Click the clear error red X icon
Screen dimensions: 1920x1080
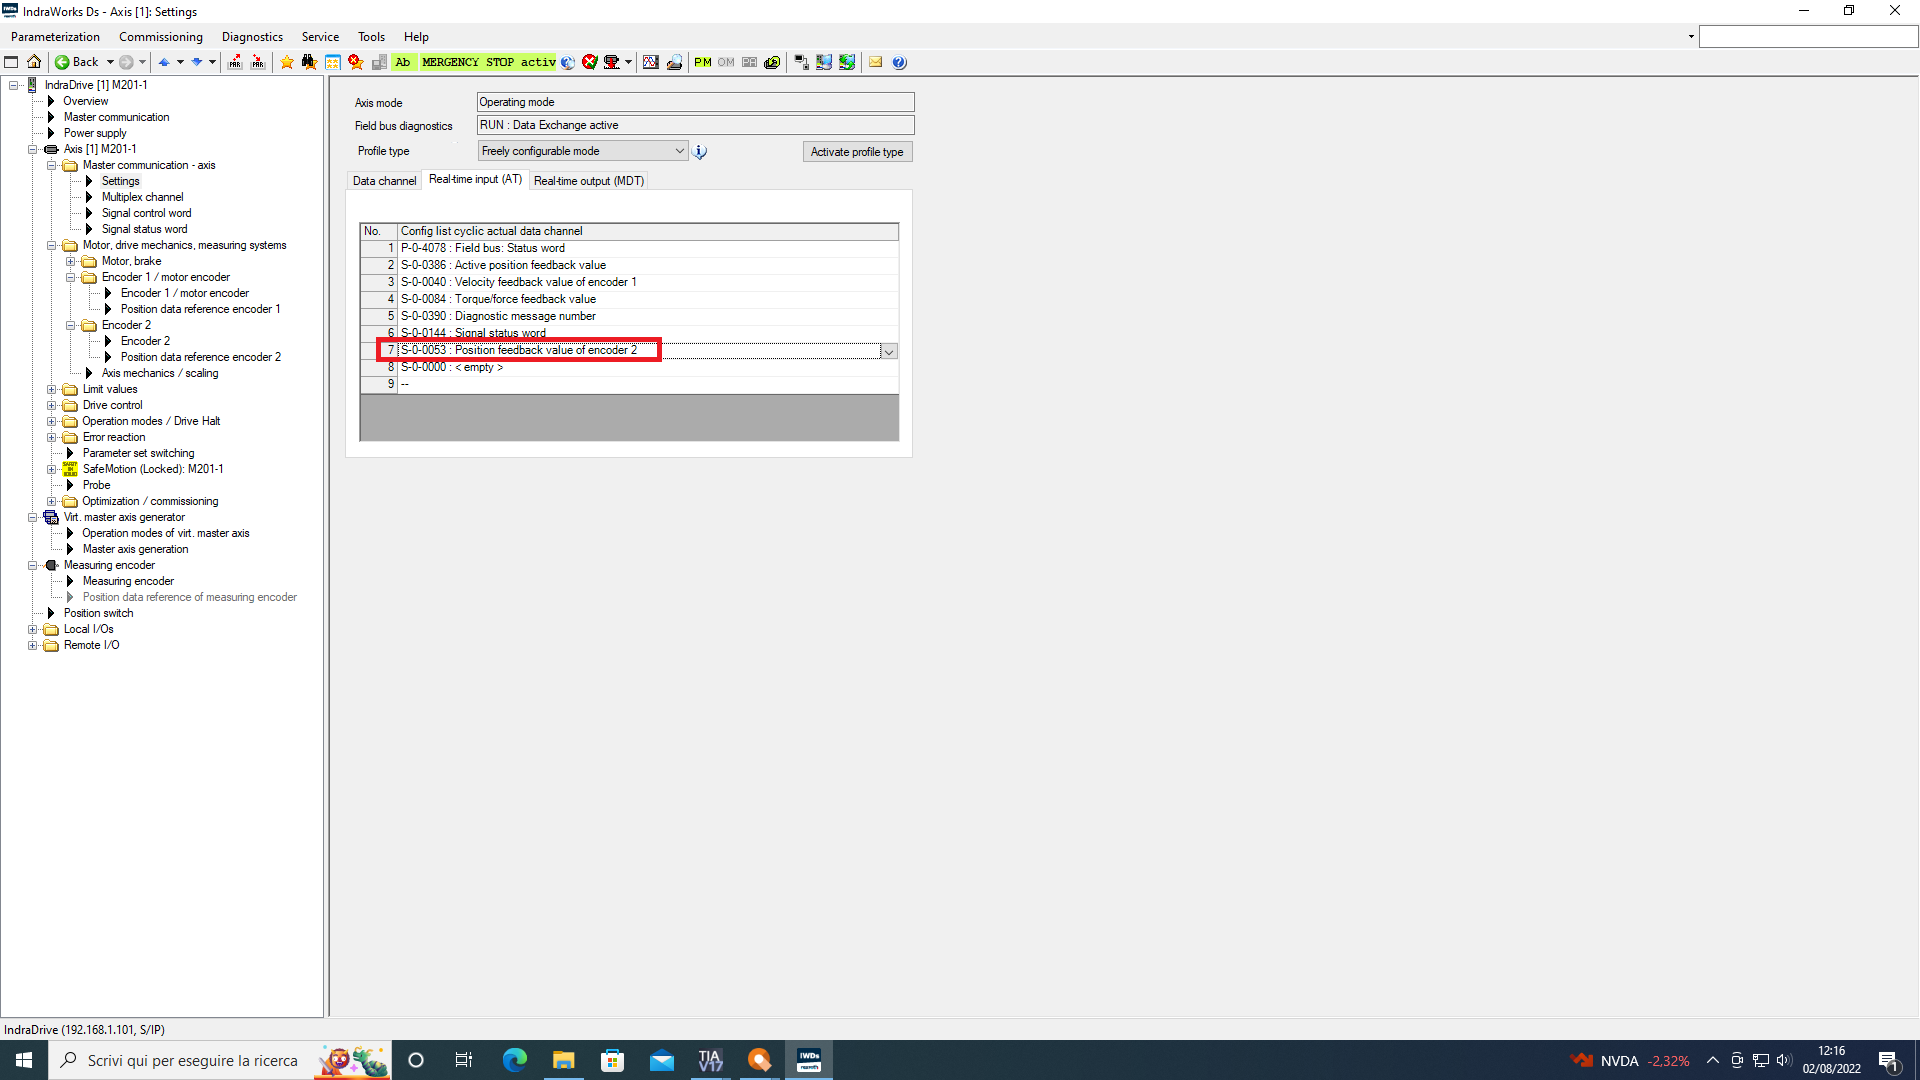590,62
